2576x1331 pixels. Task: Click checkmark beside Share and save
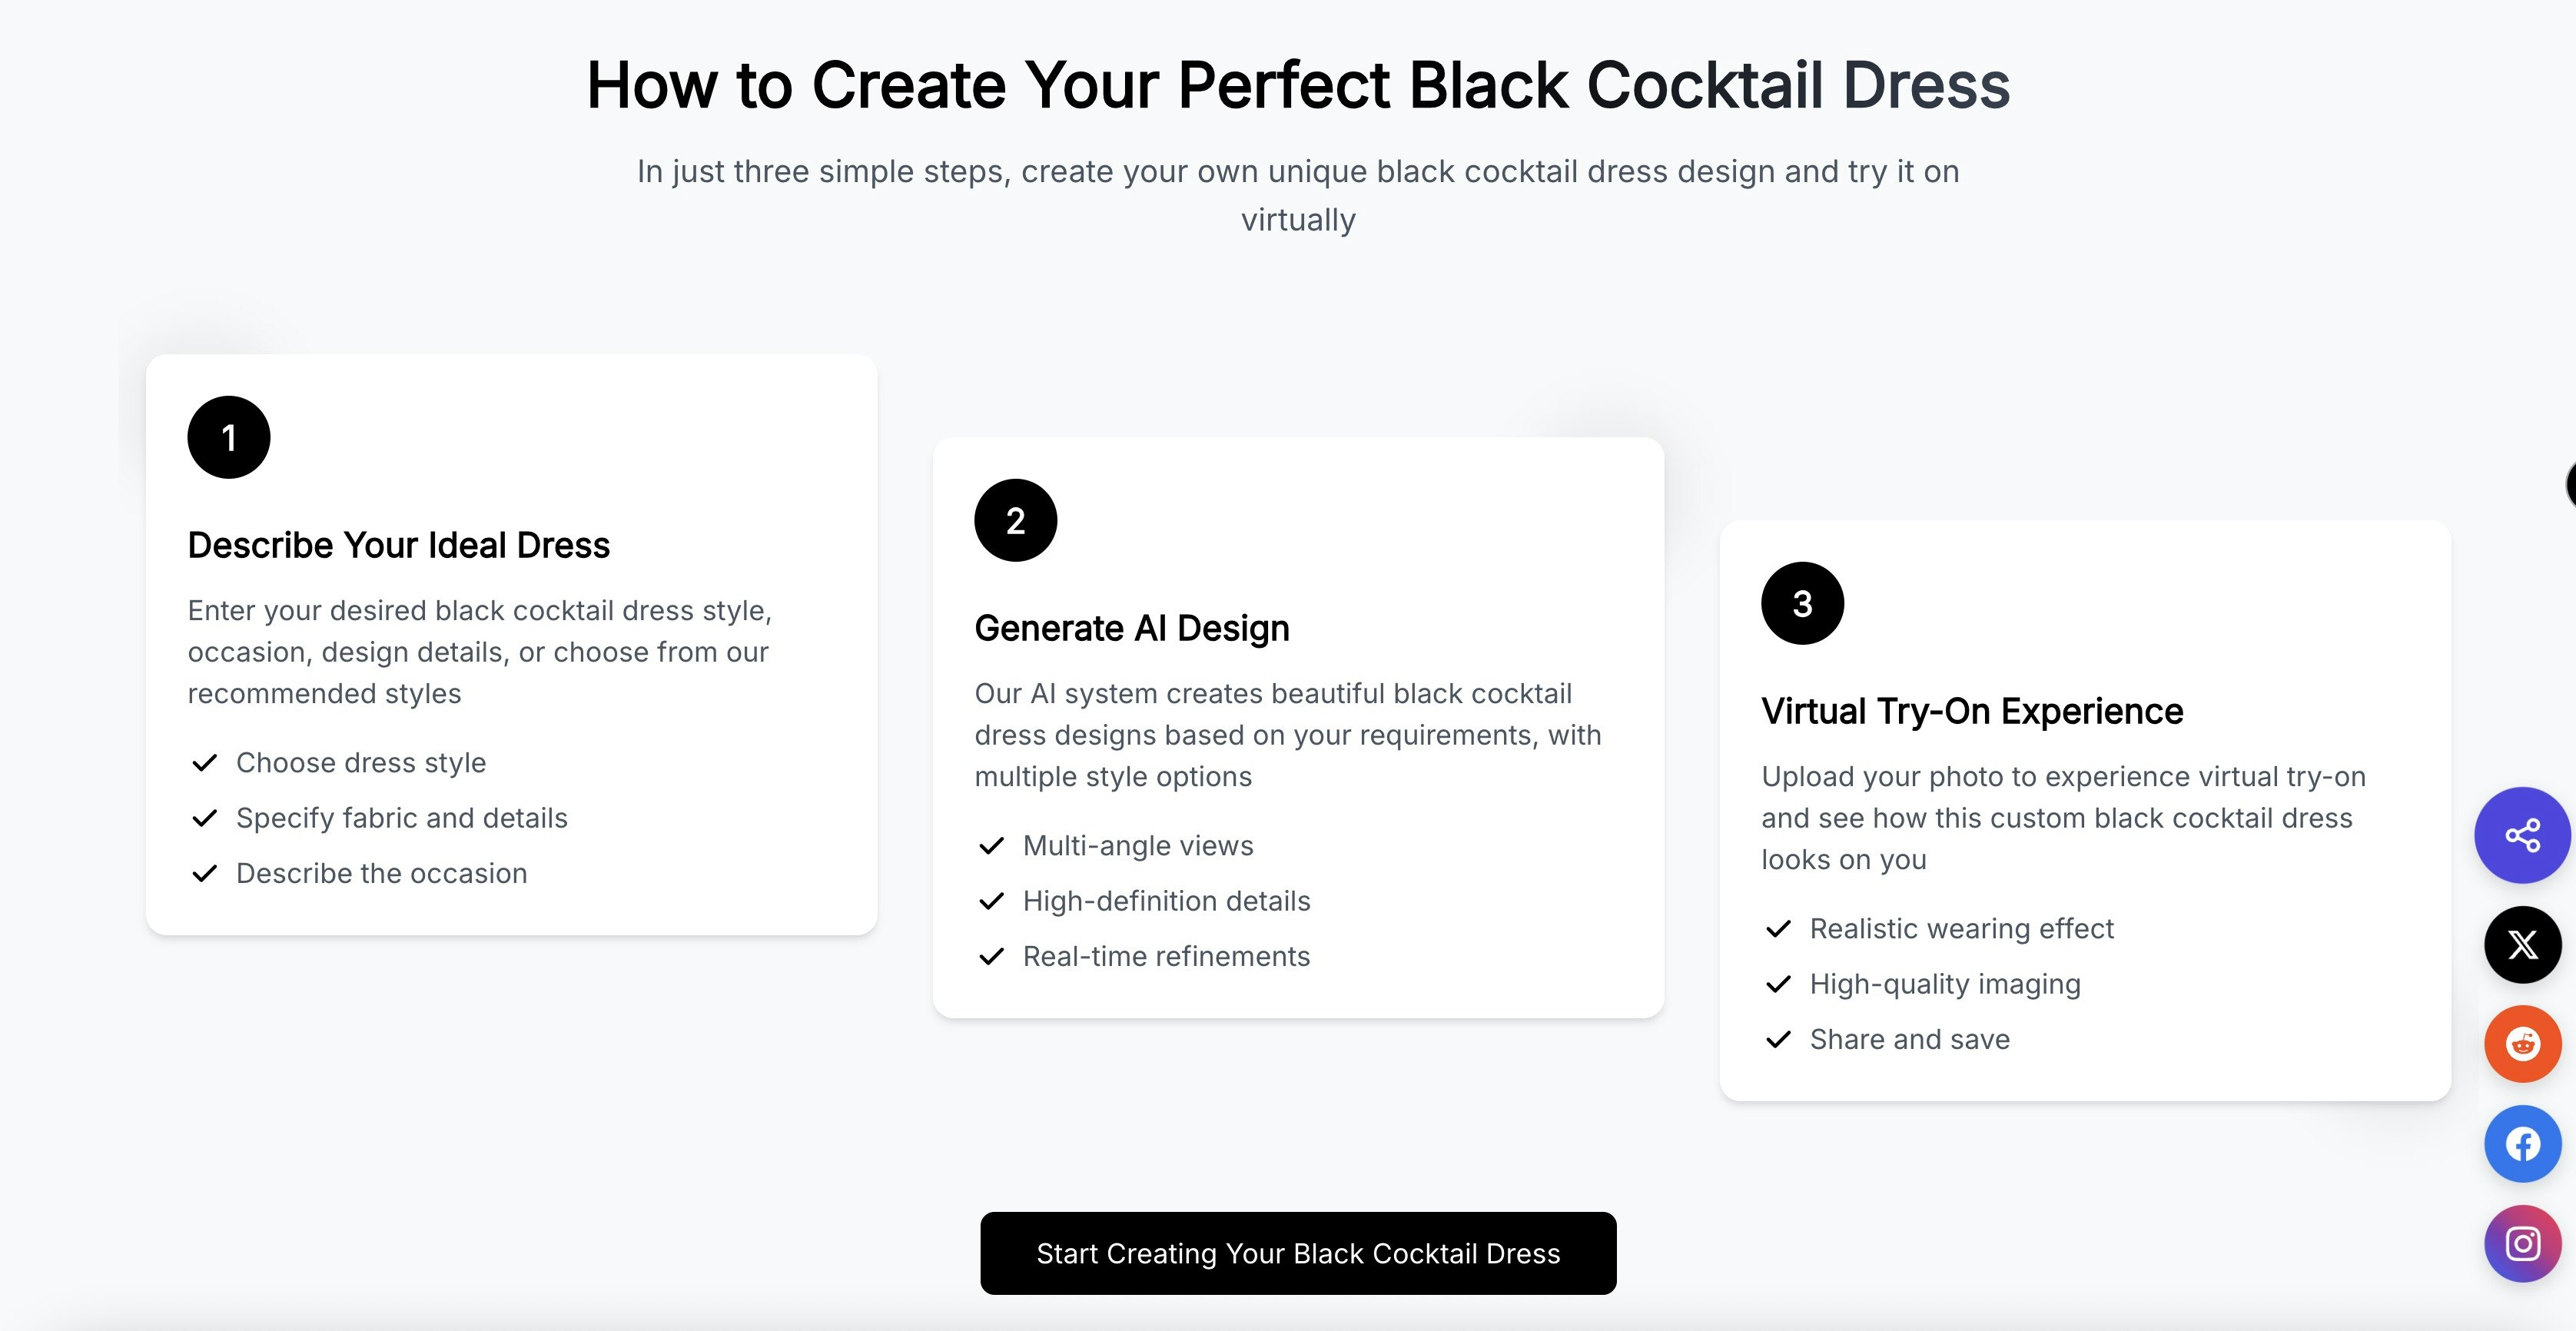[x=1778, y=1040]
